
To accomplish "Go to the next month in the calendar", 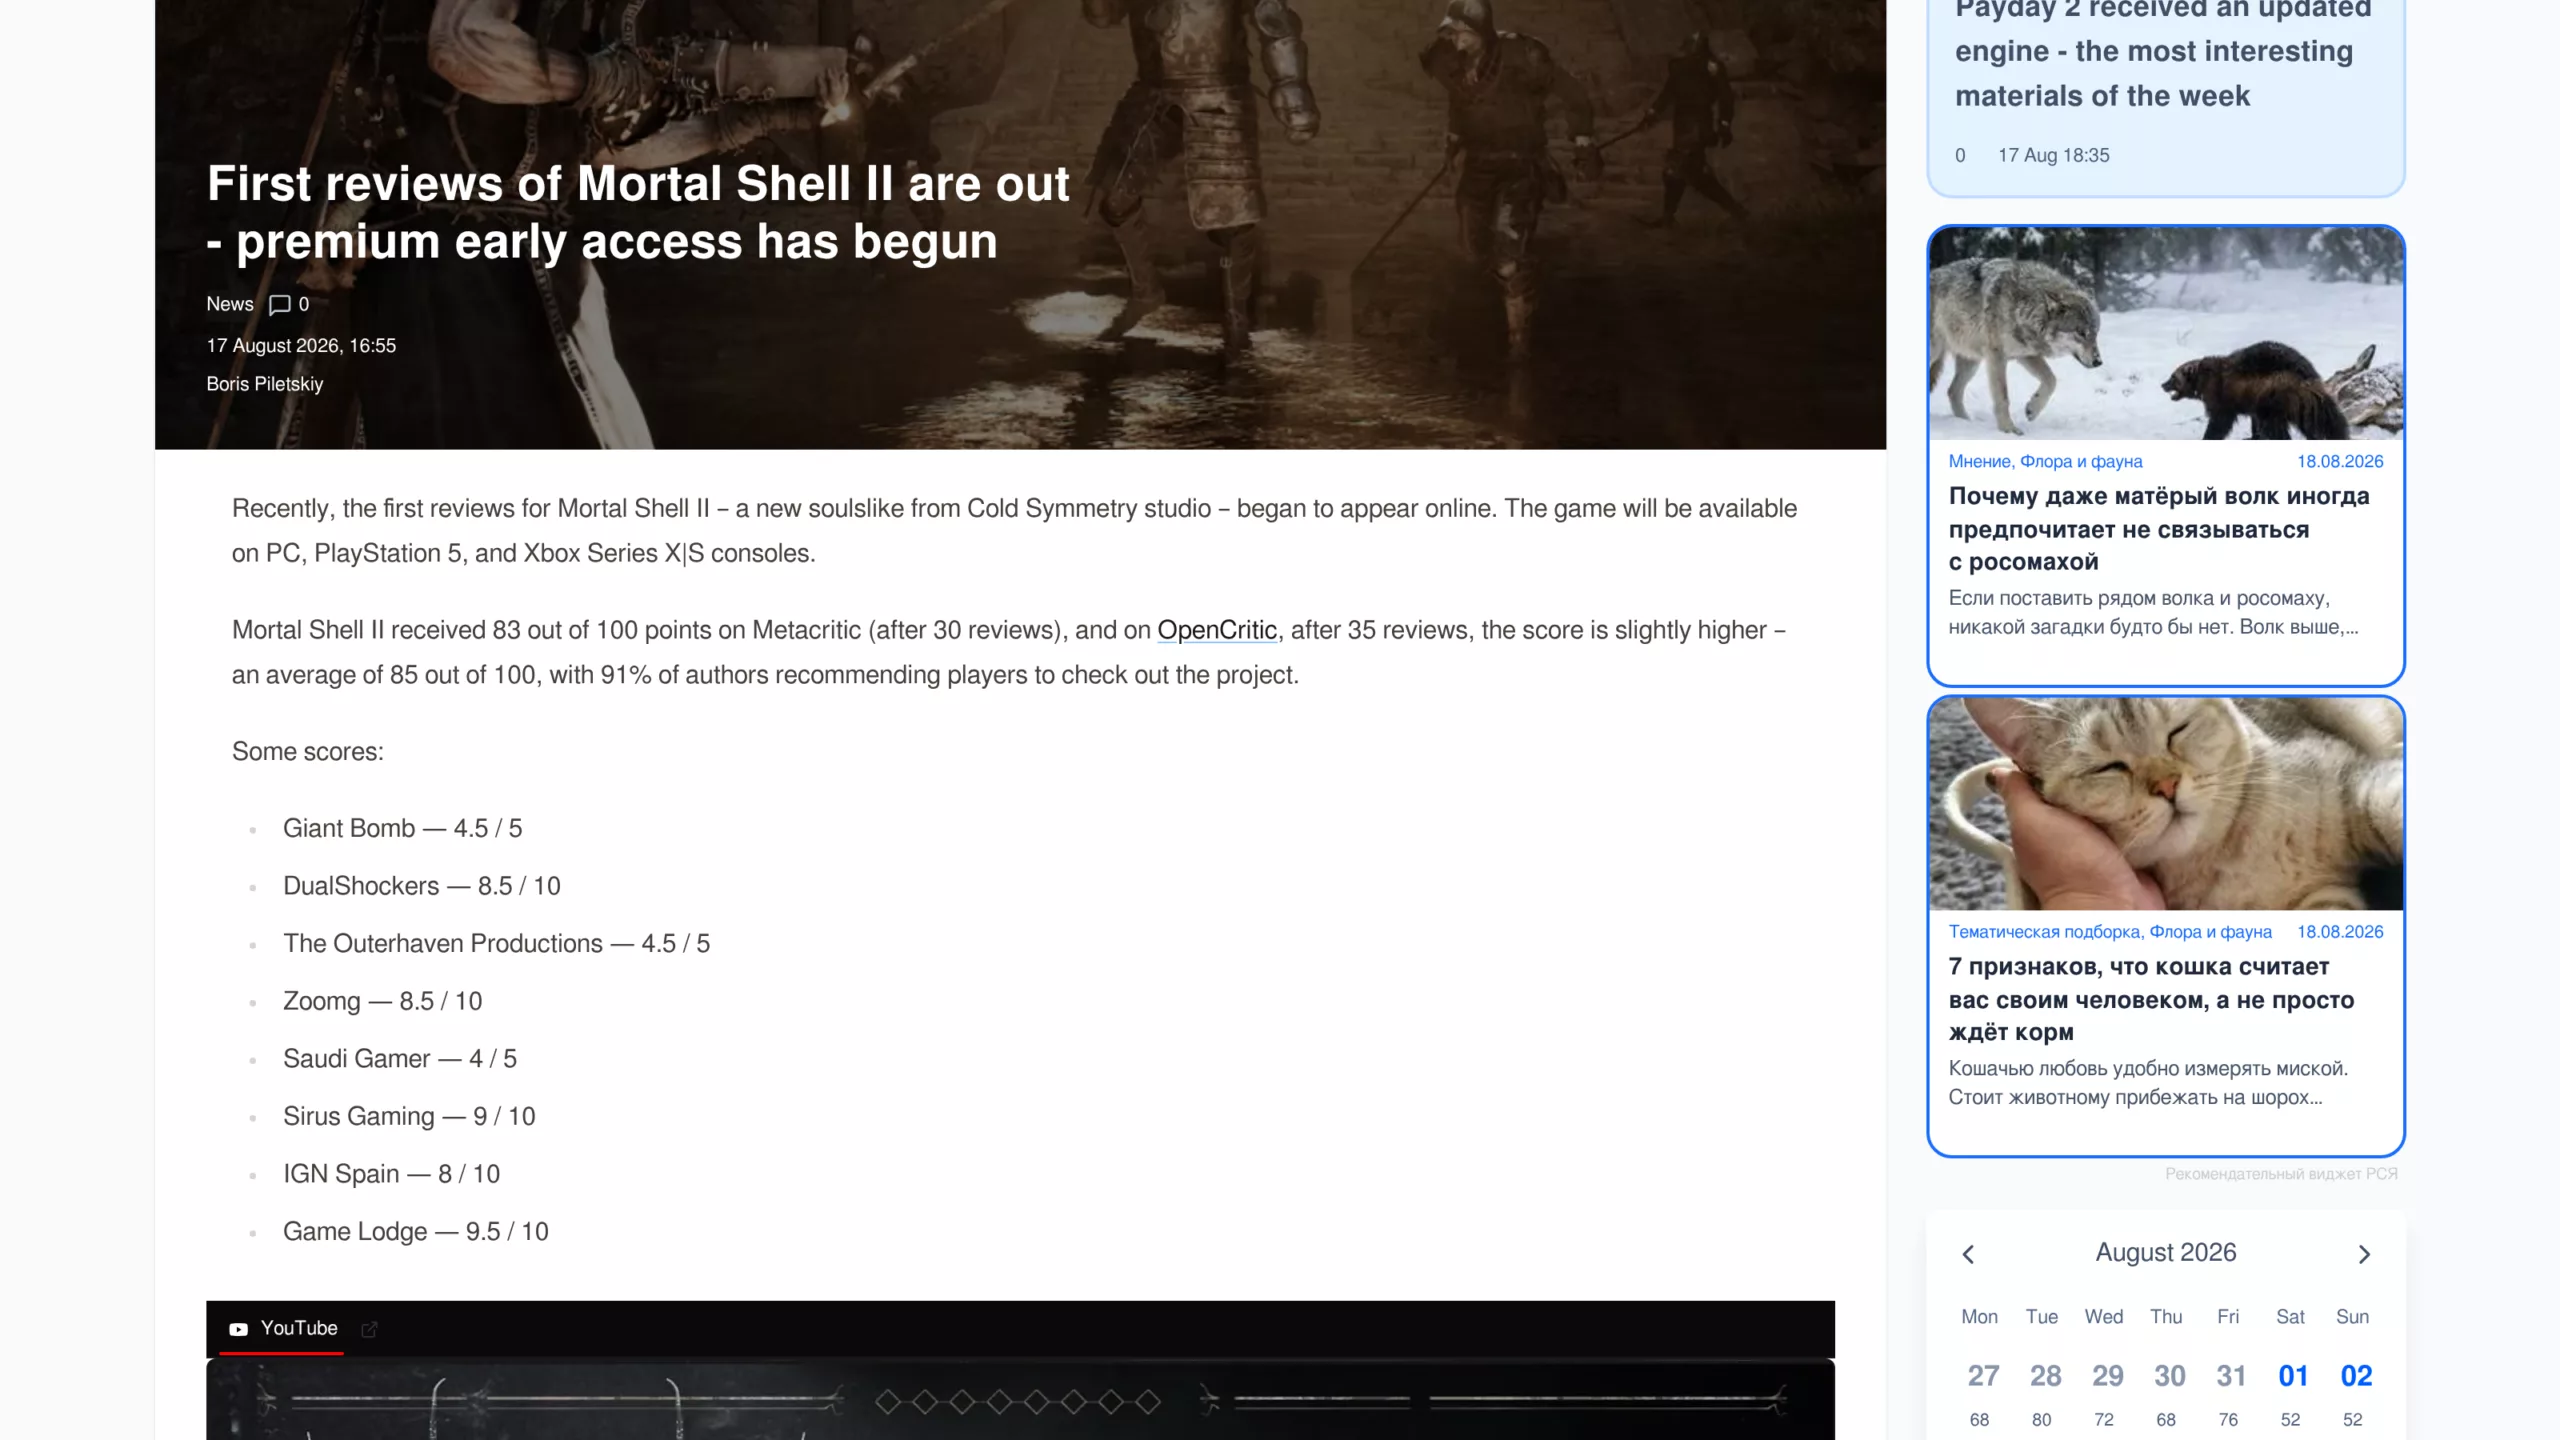I will [x=2364, y=1254].
